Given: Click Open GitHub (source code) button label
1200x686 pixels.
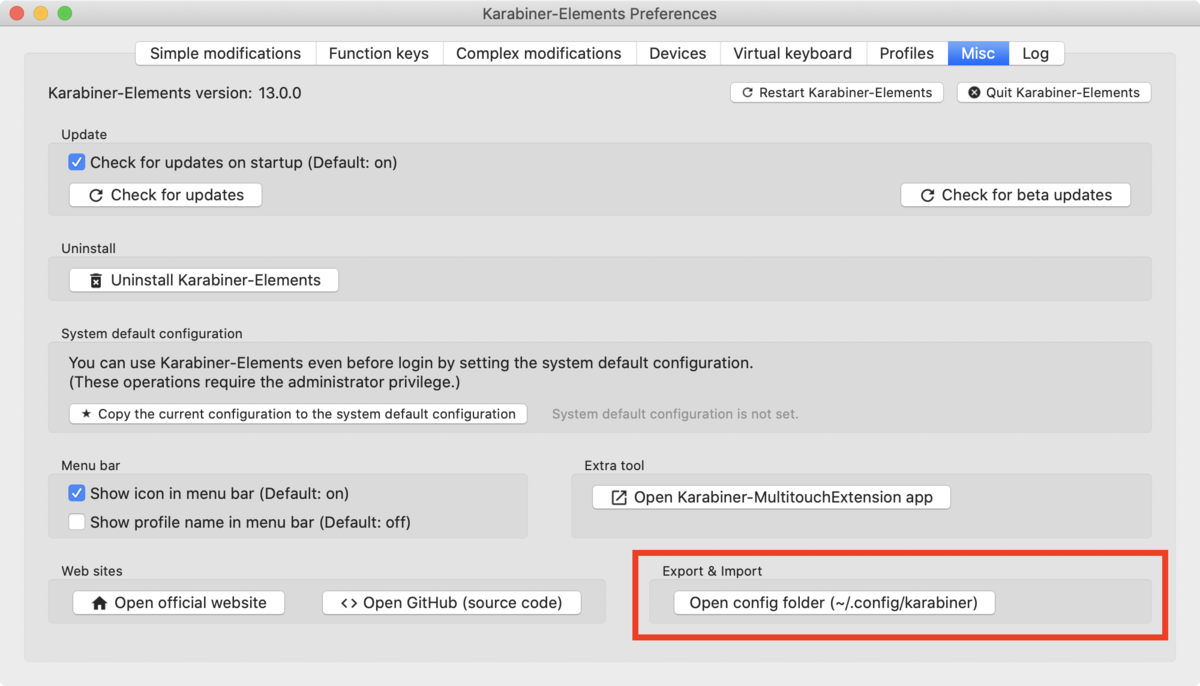Looking at the screenshot, I should (x=462, y=603).
